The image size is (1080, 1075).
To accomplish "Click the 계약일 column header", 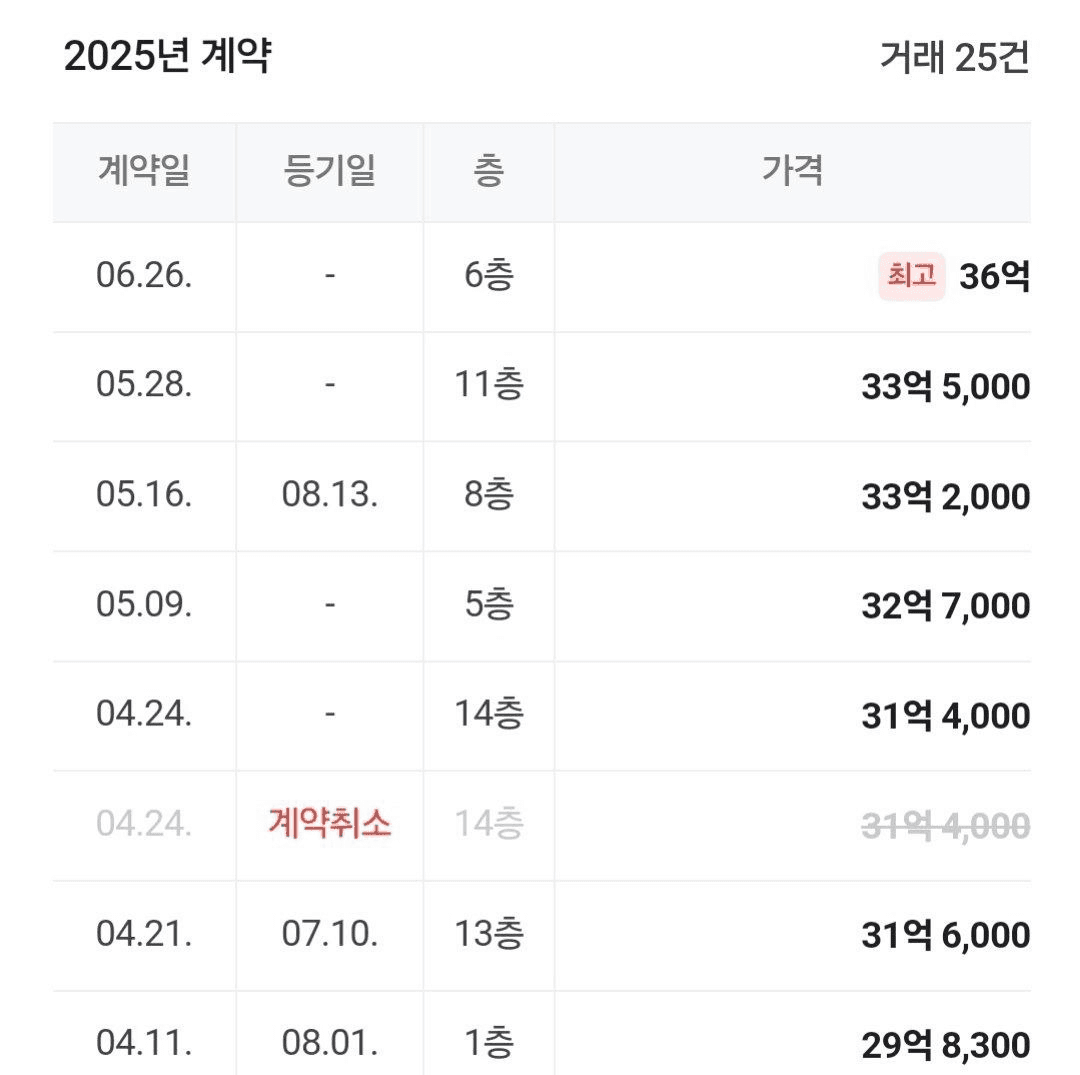I will click(x=144, y=171).
